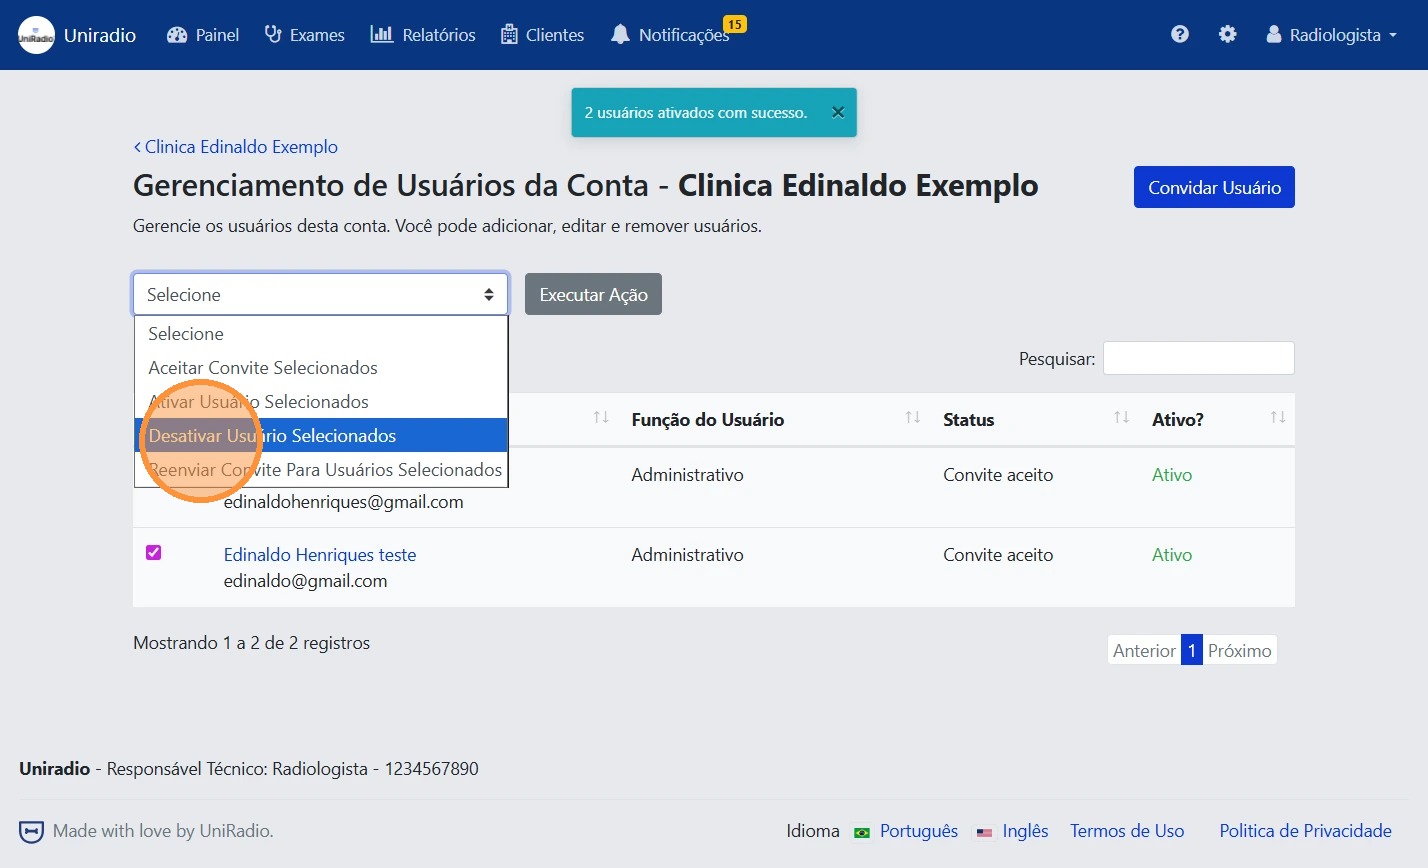Screen dimensions: 1428x868
Task: Sort by Ativo? column arrows
Action: (x=1277, y=418)
